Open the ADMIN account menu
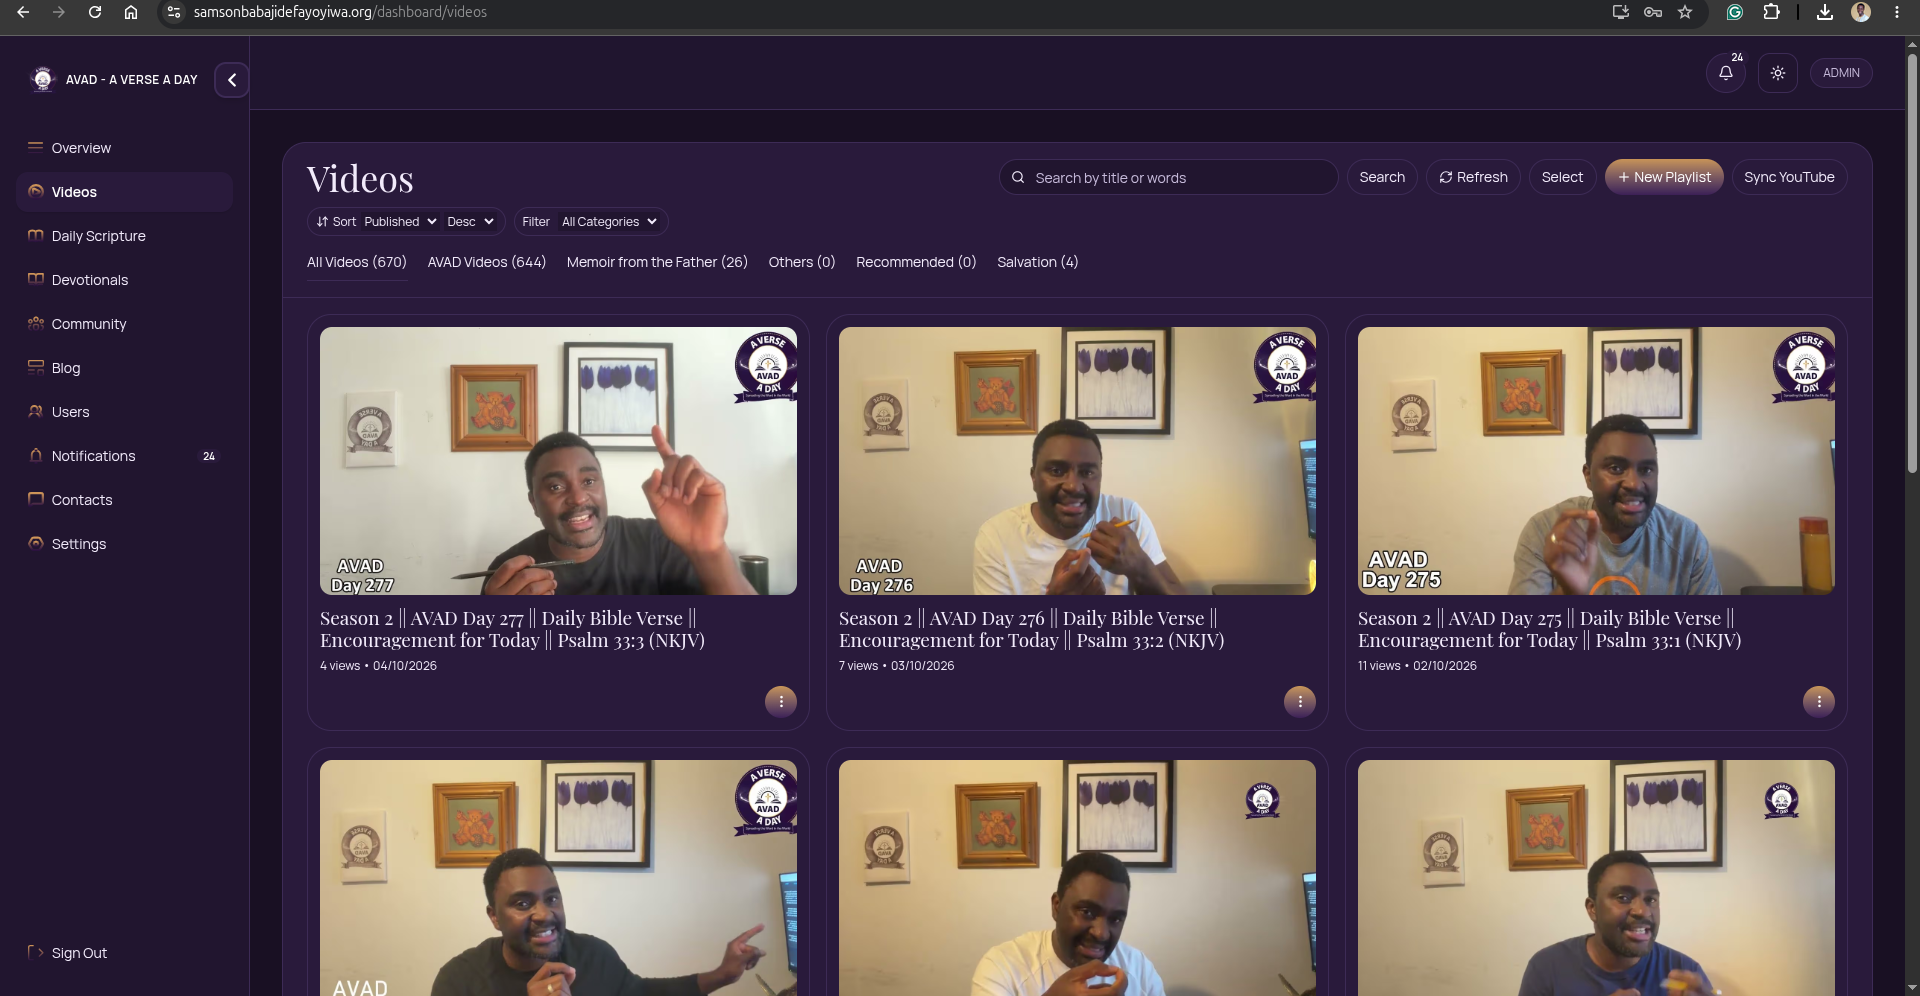Viewport: 1920px width, 996px height. 1841,73
